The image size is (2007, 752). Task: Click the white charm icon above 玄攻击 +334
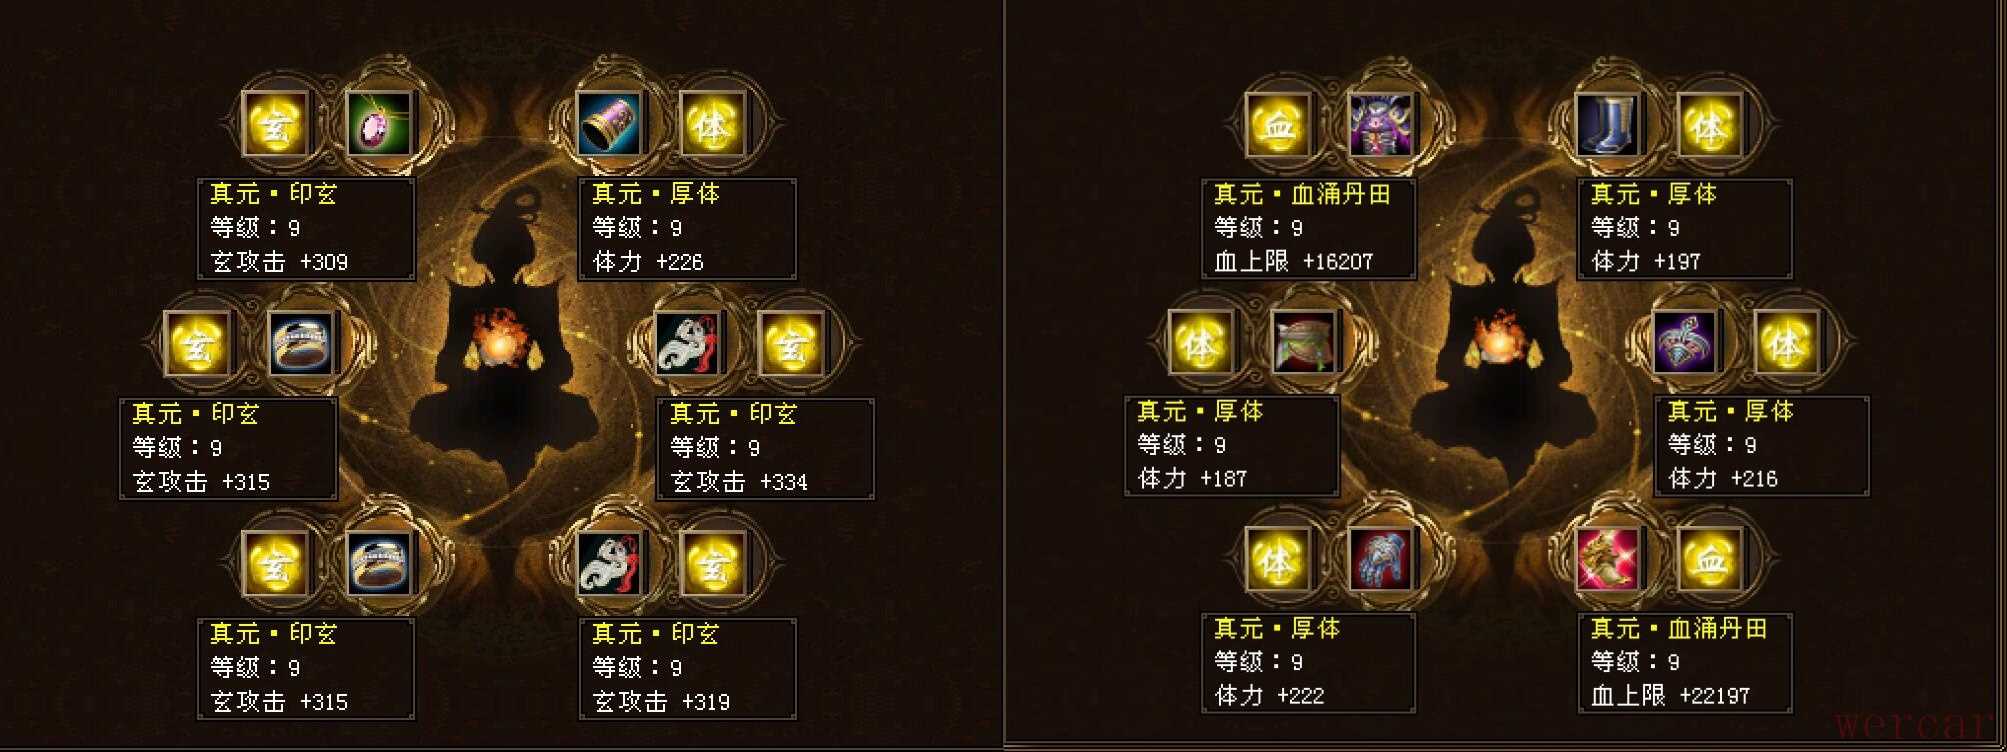pyautogui.click(x=688, y=344)
